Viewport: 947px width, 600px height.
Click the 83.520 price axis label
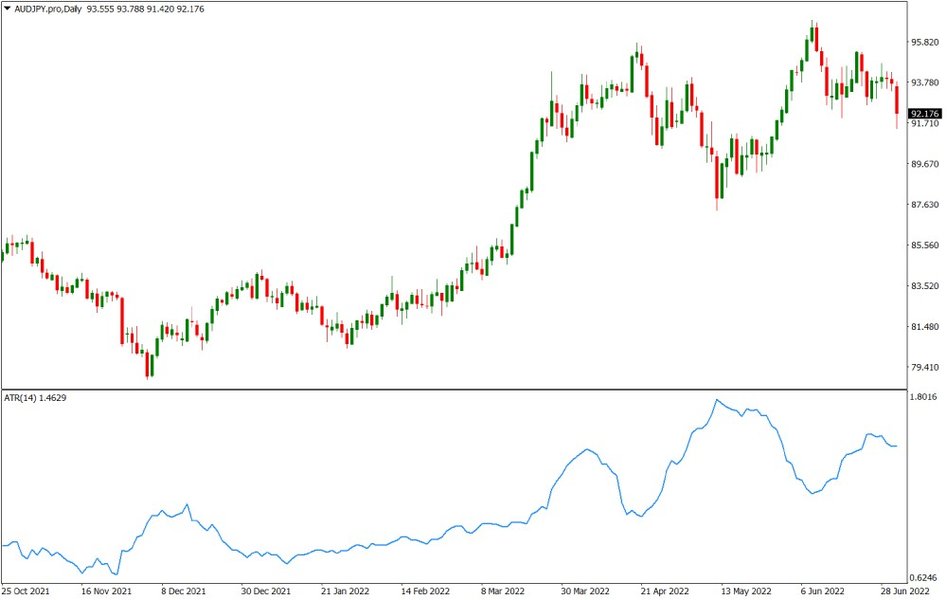(x=925, y=286)
